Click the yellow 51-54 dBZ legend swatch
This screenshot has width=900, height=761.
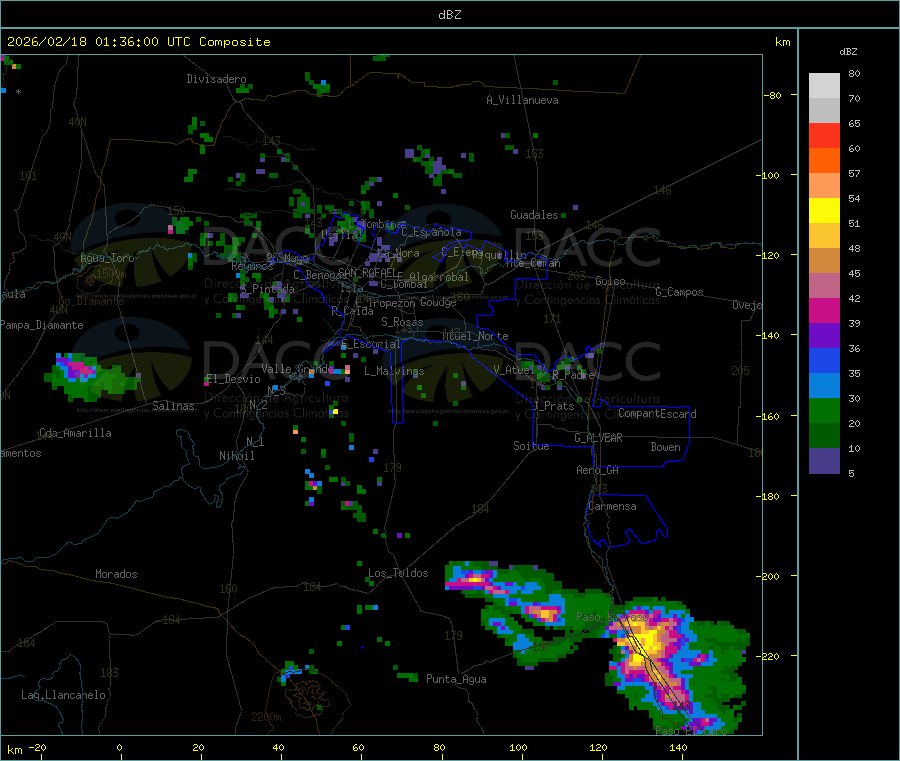point(824,211)
